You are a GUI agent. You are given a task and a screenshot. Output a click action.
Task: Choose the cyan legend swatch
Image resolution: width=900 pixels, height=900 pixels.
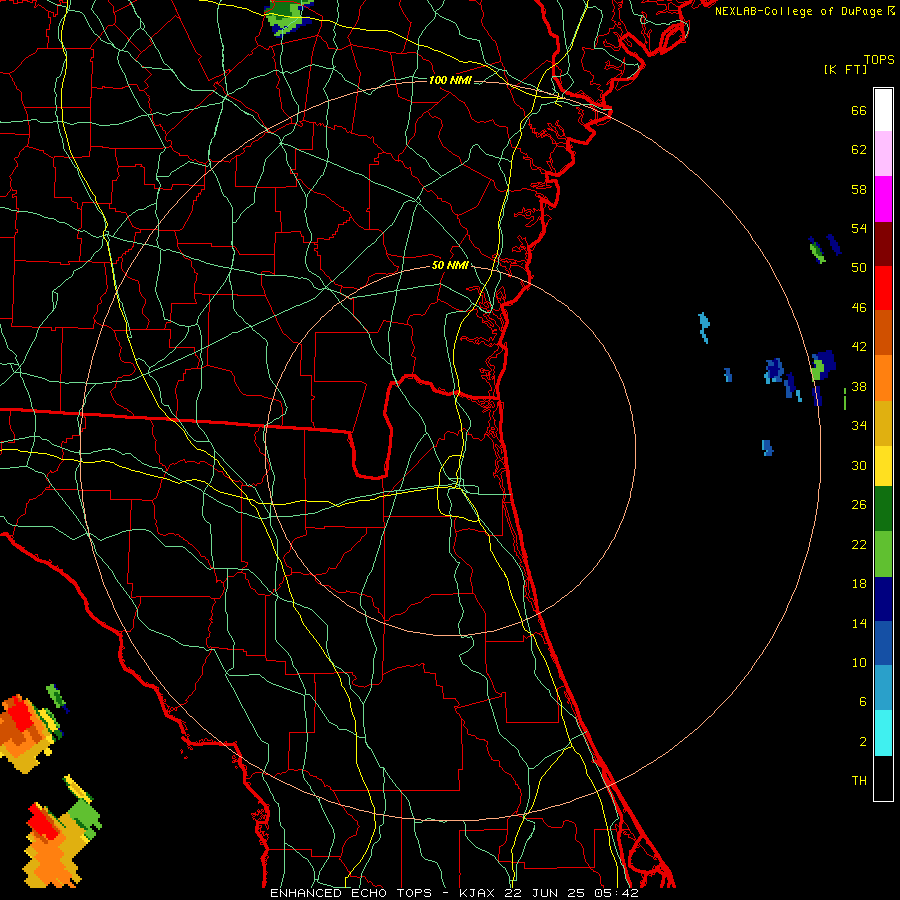coord(883,732)
